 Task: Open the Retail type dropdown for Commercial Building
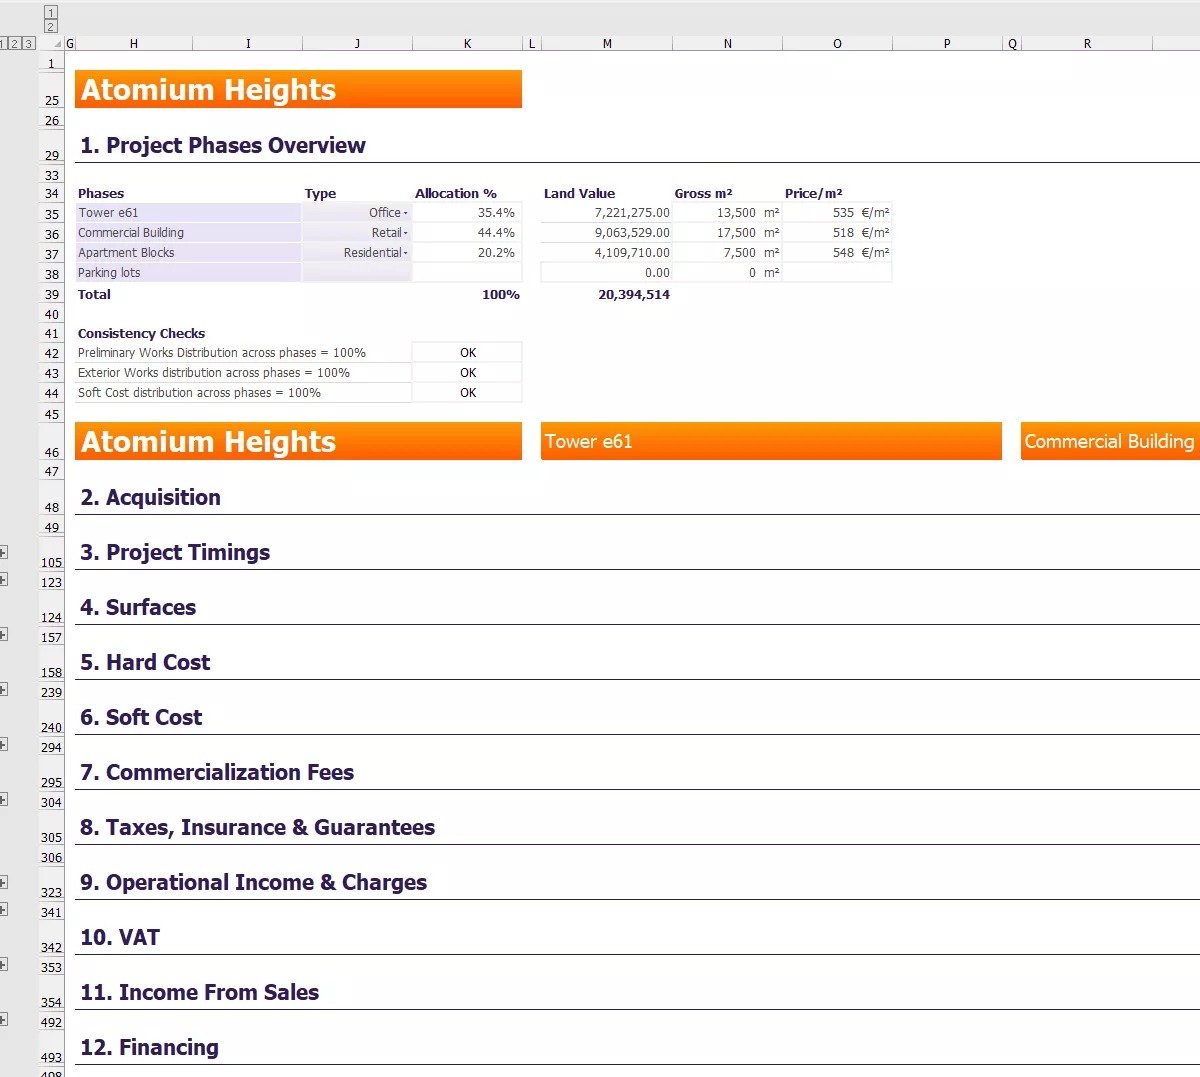click(404, 232)
